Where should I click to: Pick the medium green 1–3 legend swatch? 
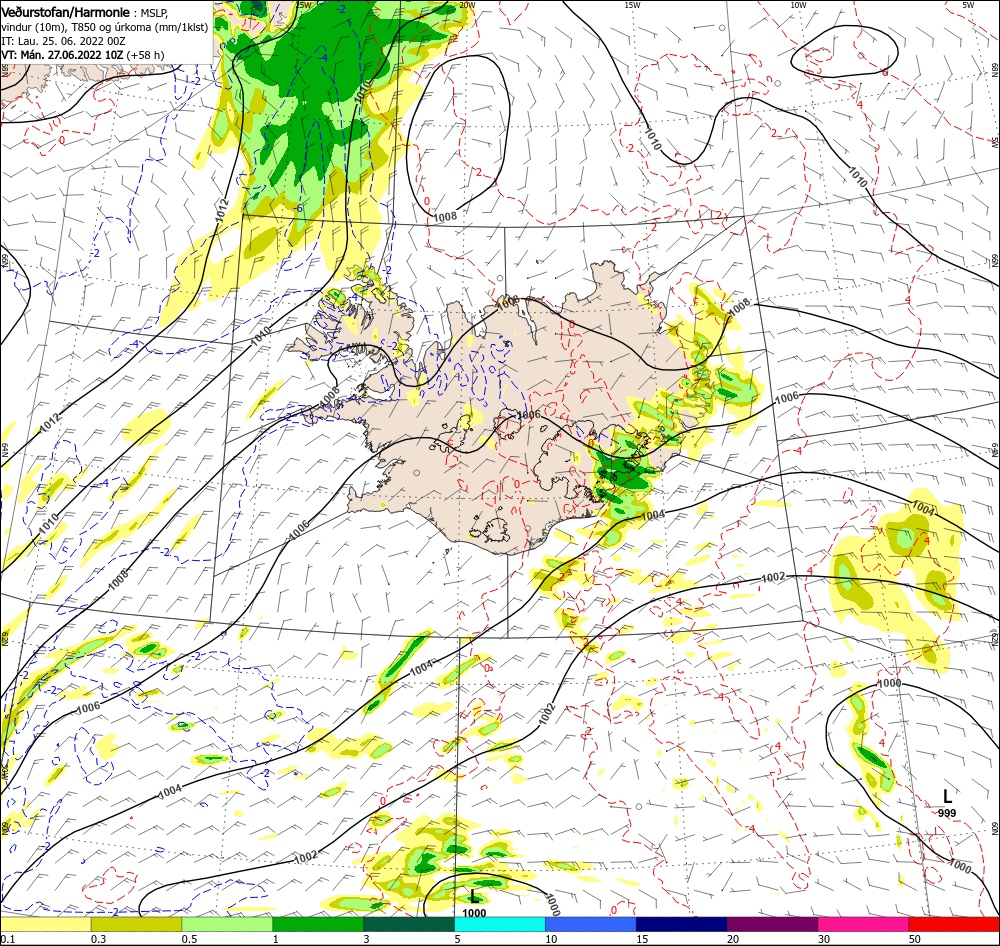[x=318, y=924]
